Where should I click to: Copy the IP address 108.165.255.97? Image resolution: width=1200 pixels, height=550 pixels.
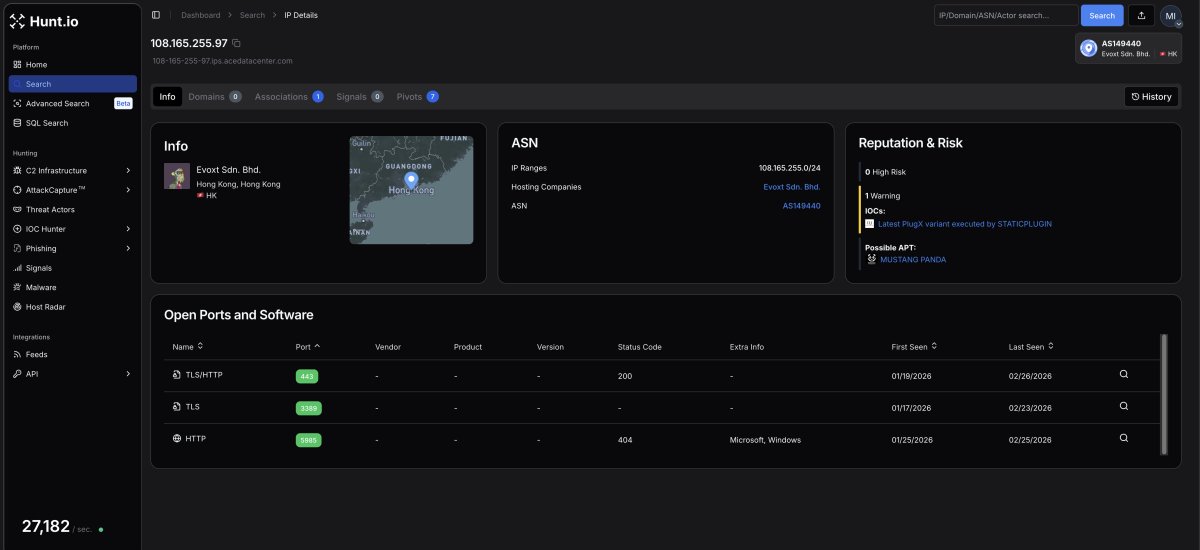(x=236, y=43)
